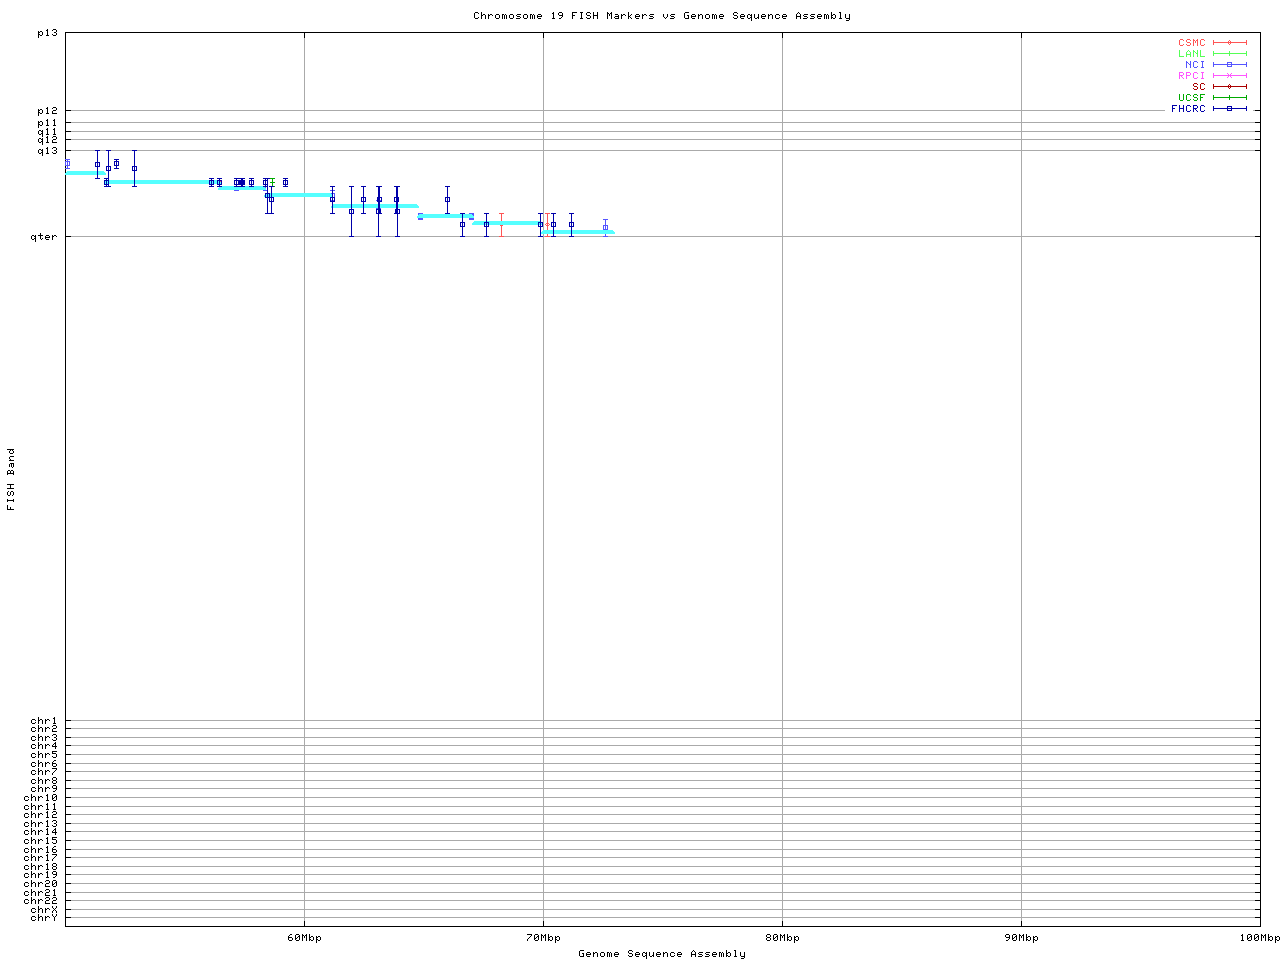The image size is (1280, 960).
Task: Click the chart title text
Action: pos(661,16)
